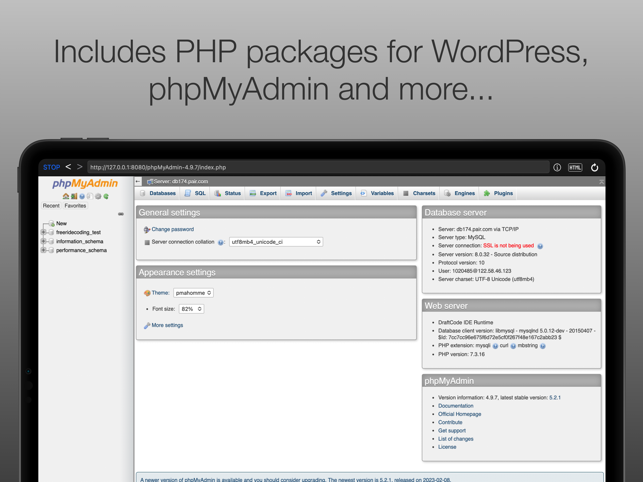Open the Home icon in sidebar
The image size is (643, 482).
(x=66, y=196)
